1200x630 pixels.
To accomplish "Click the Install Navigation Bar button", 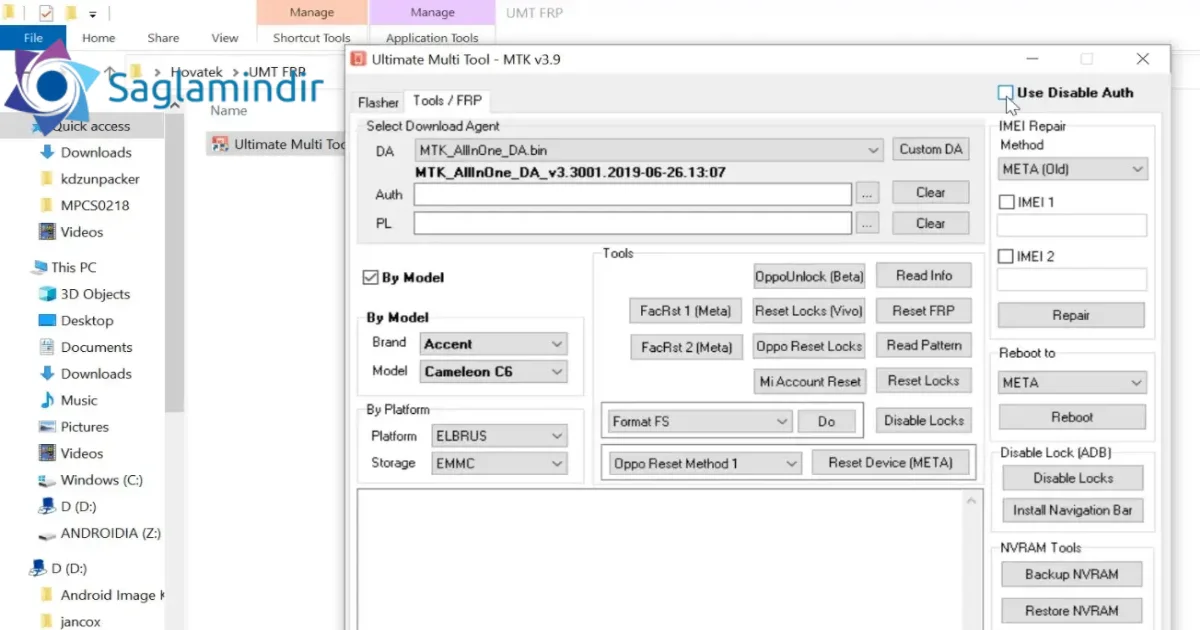I will click(x=1072, y=510).
